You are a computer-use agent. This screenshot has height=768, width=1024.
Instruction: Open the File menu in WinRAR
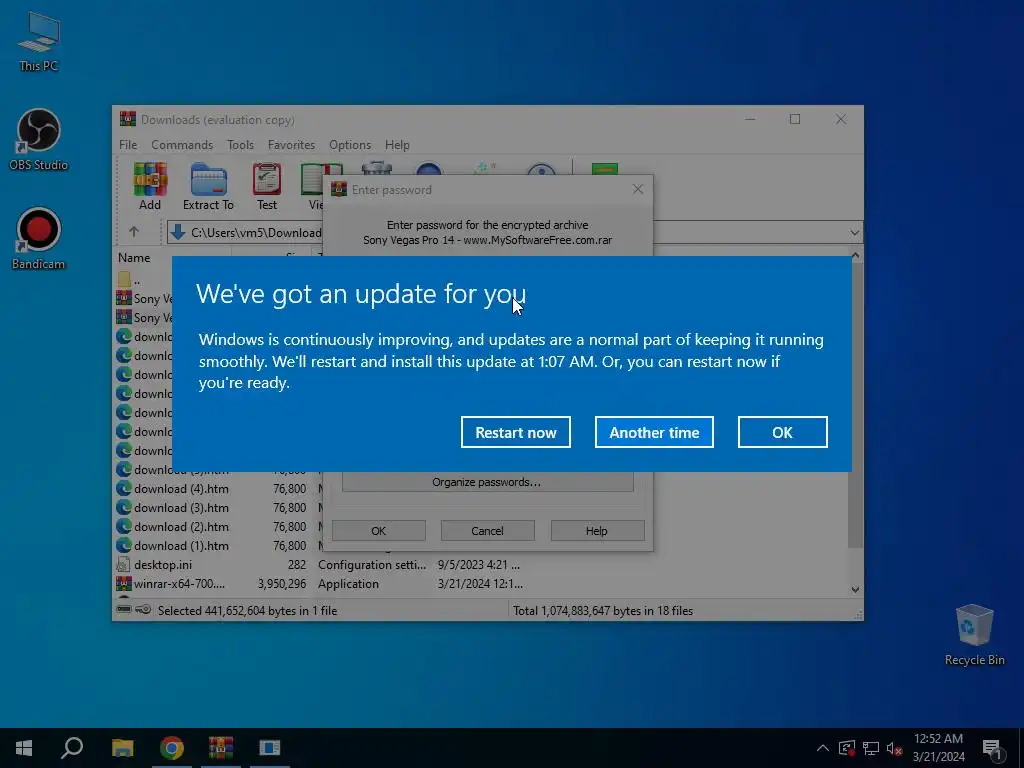[128, 145]
